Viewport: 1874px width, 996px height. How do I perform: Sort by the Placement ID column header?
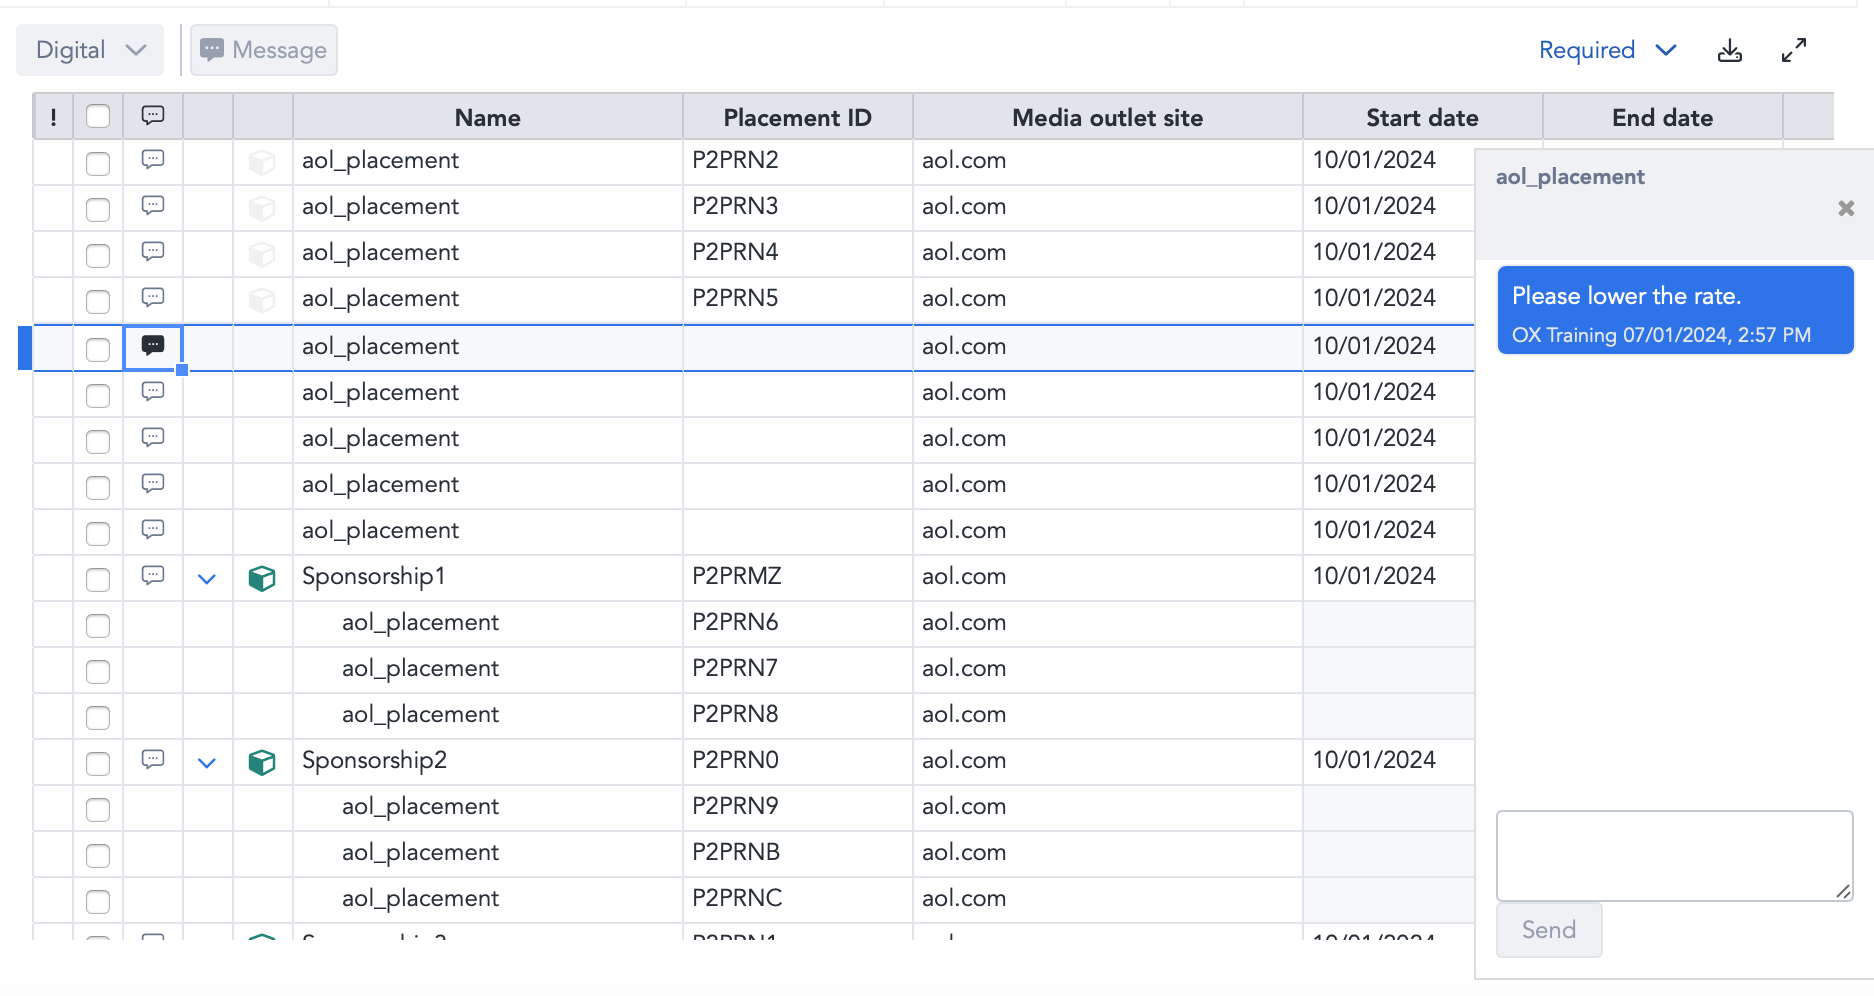(x=797, y=117)
